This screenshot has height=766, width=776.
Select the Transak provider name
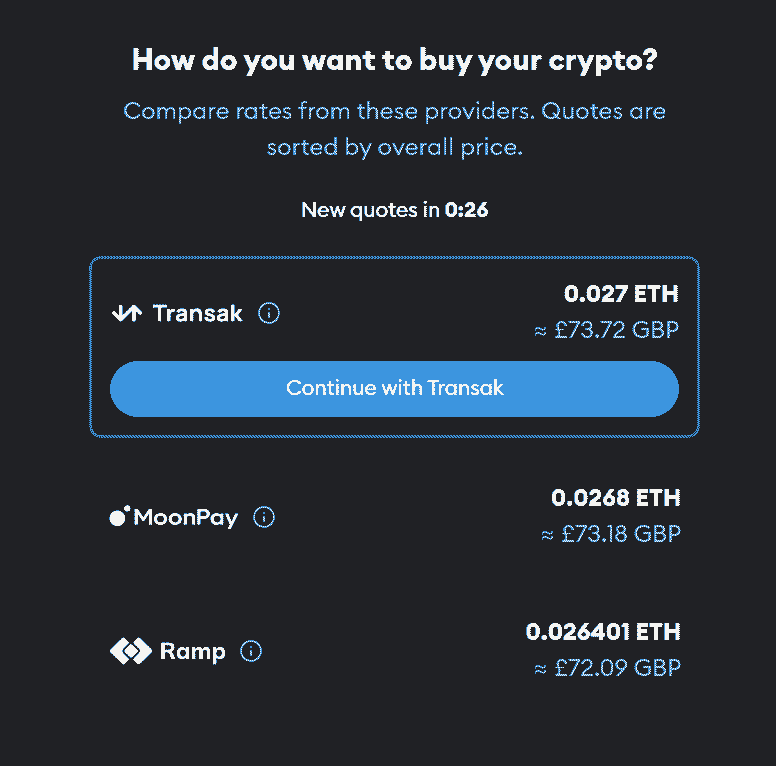[x=198, y=313]
